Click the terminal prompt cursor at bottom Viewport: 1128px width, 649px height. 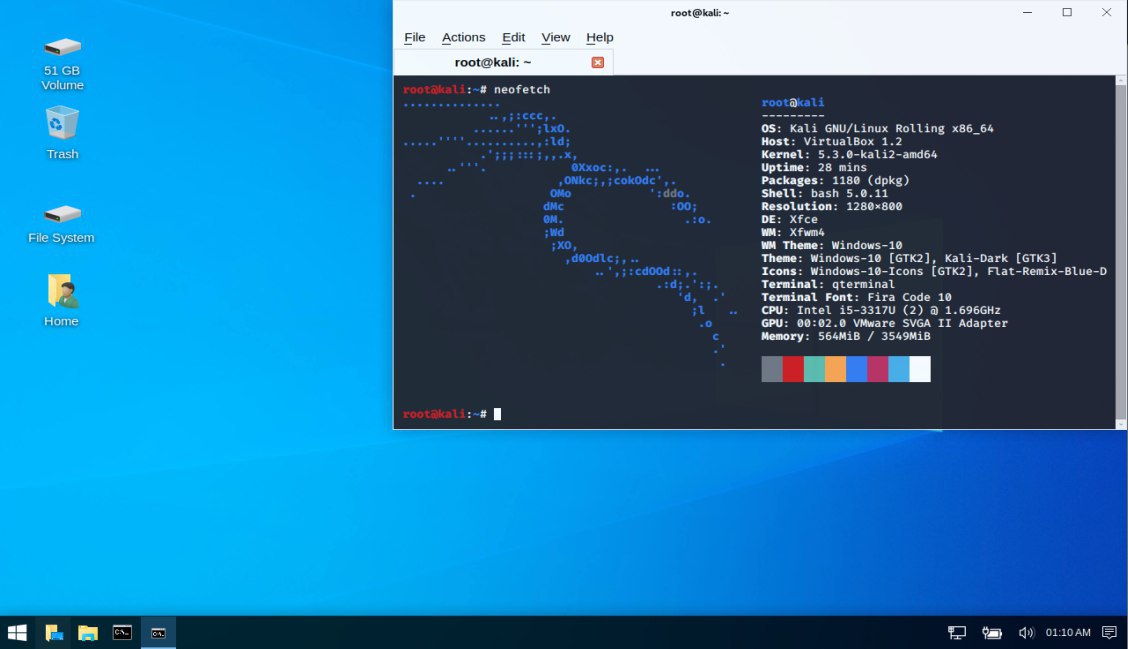coord(497,414)
